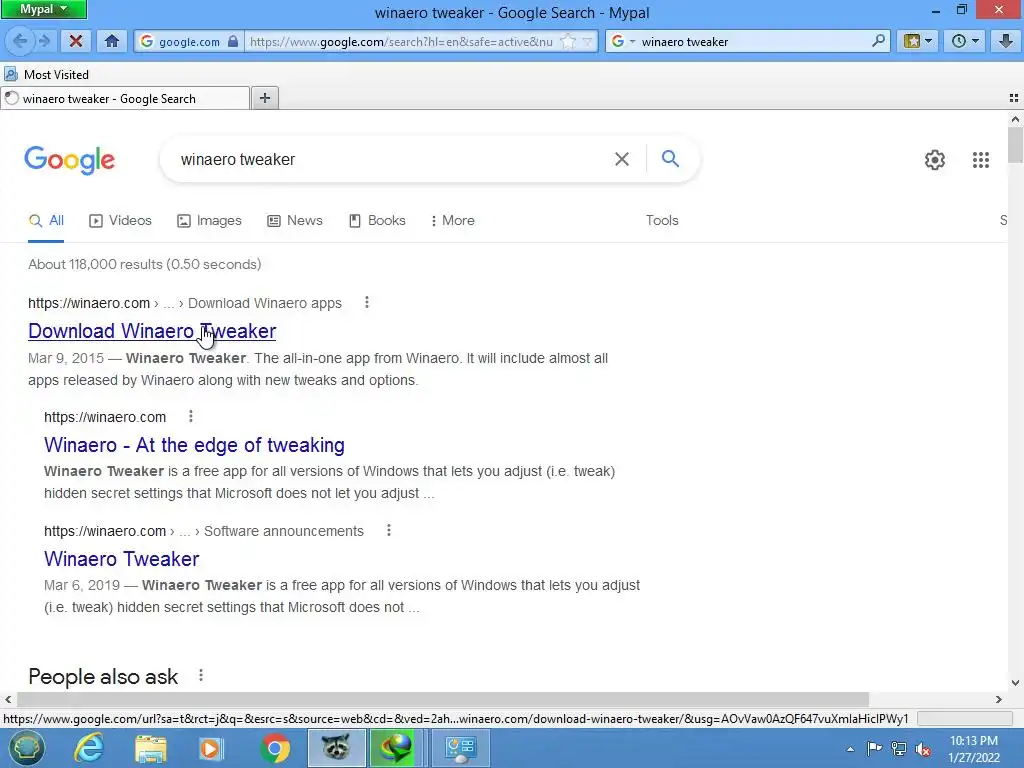
Task: Open three-dot menu beside https://winaero.com result
Action: [x=191, y=417]
